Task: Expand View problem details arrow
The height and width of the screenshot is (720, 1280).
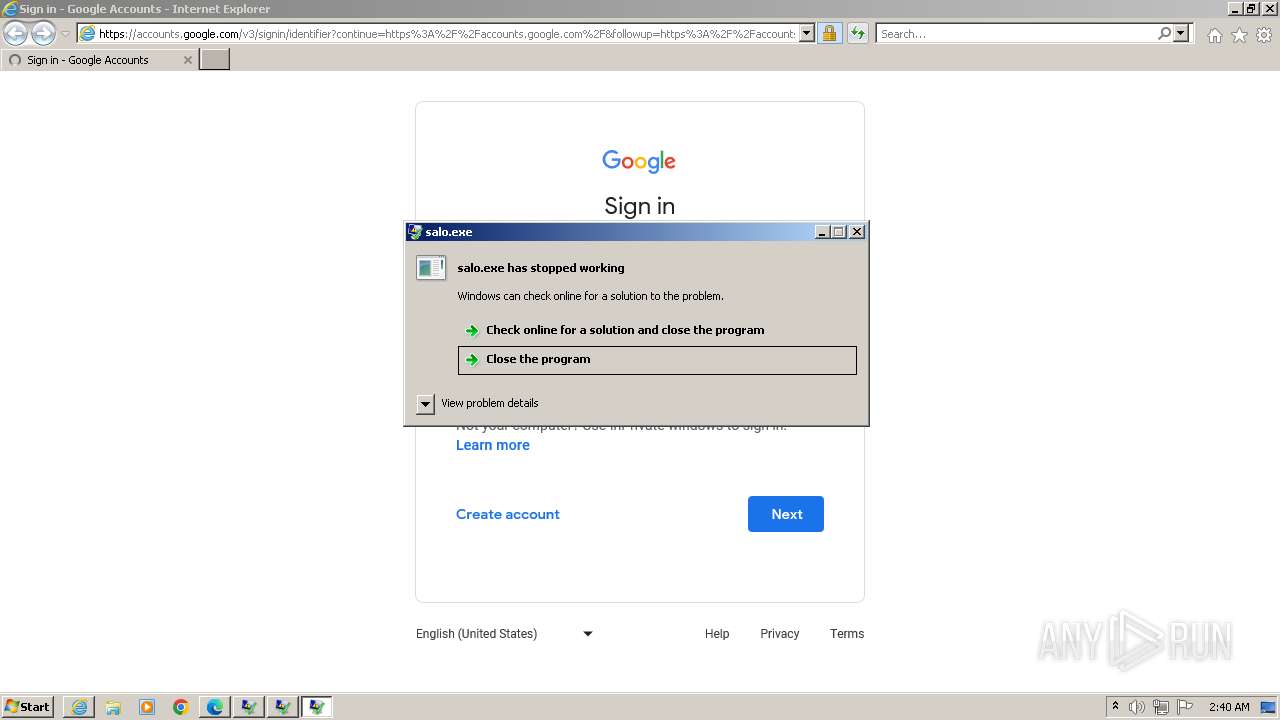Action: pos(425,404)
